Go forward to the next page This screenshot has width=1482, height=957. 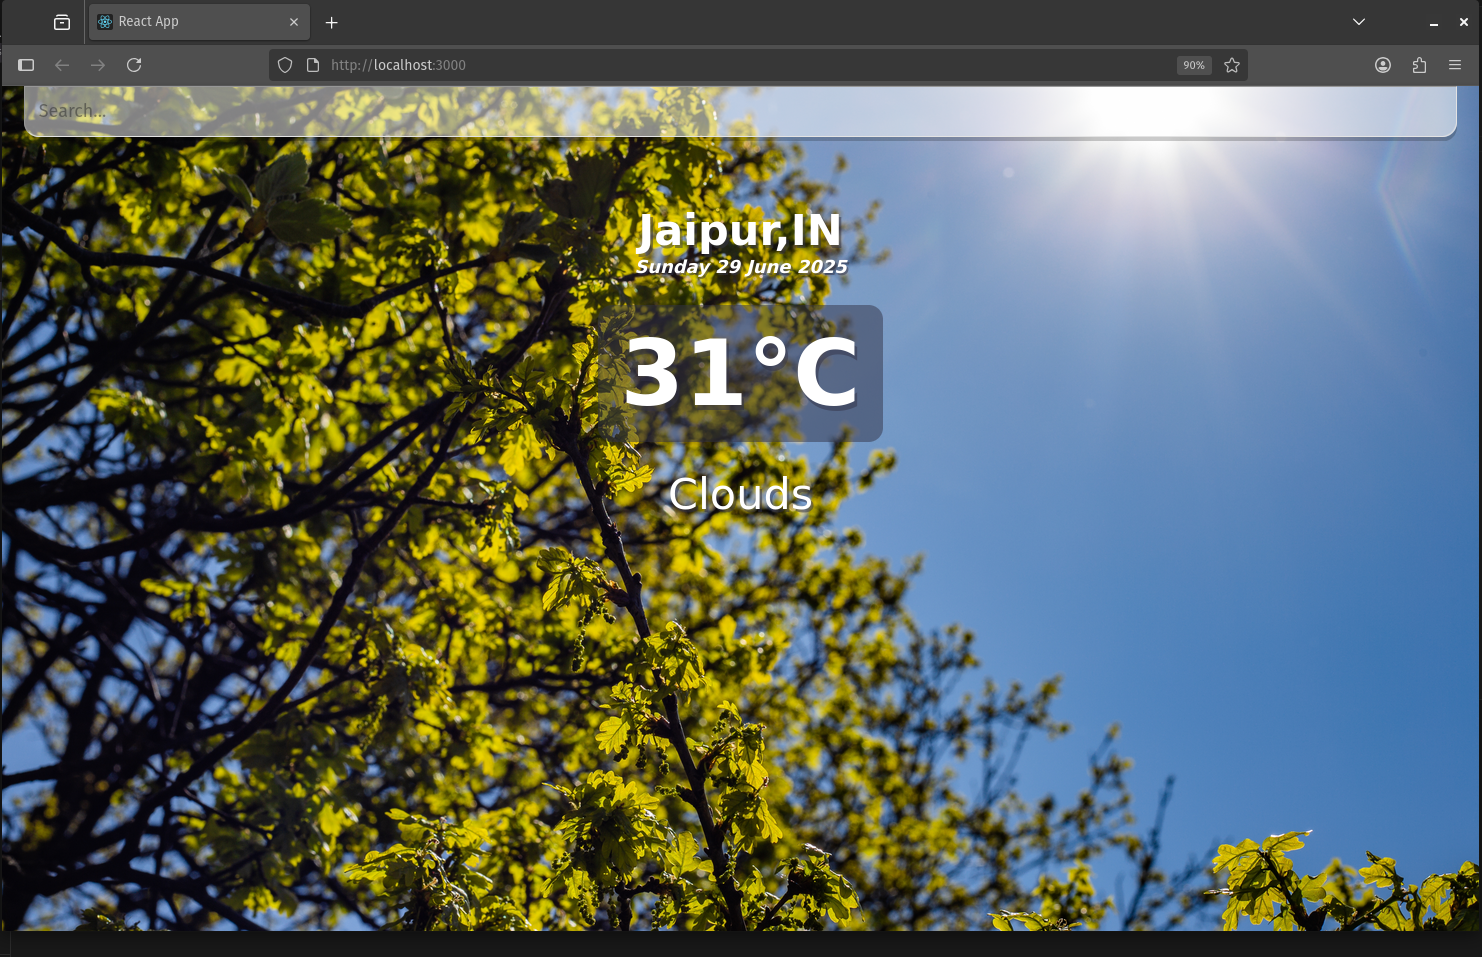[x=98, y=65]
